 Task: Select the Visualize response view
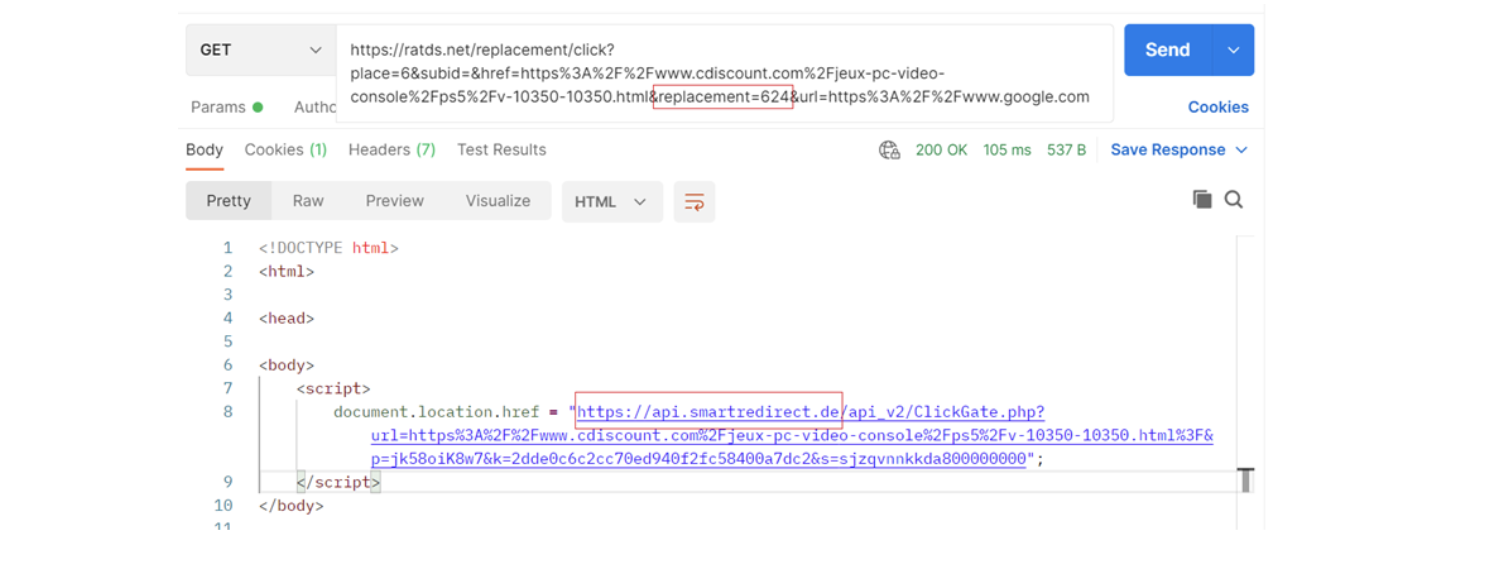click(x=498, y=201)
